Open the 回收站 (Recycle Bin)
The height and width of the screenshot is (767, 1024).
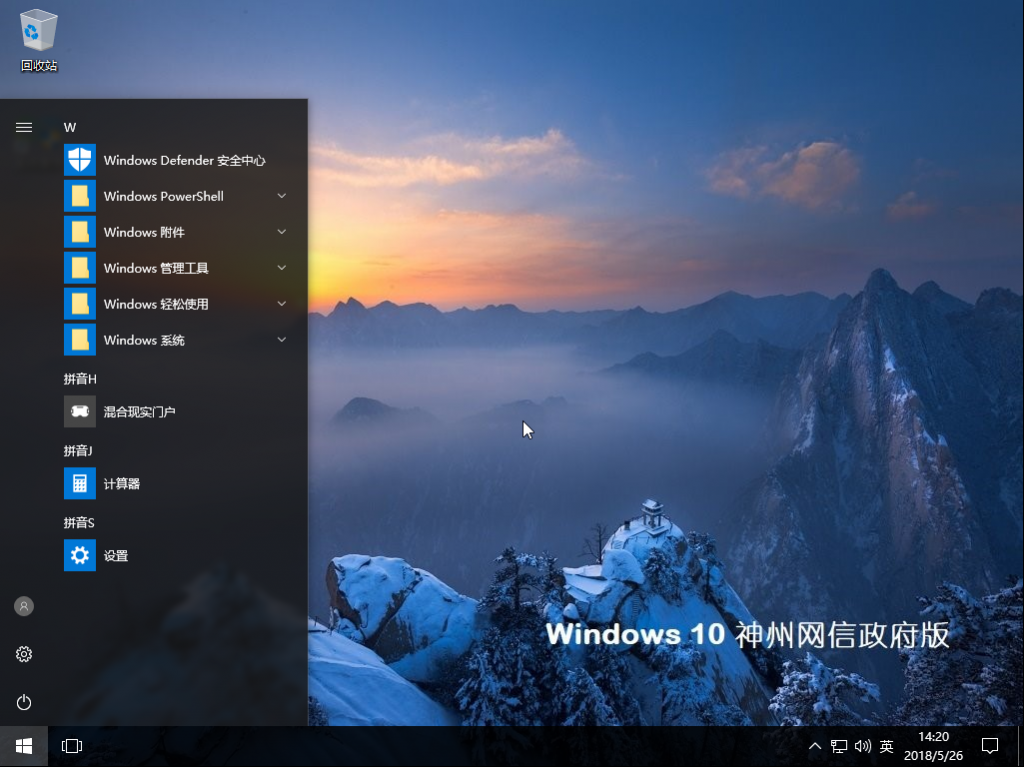tap(37, 30)
